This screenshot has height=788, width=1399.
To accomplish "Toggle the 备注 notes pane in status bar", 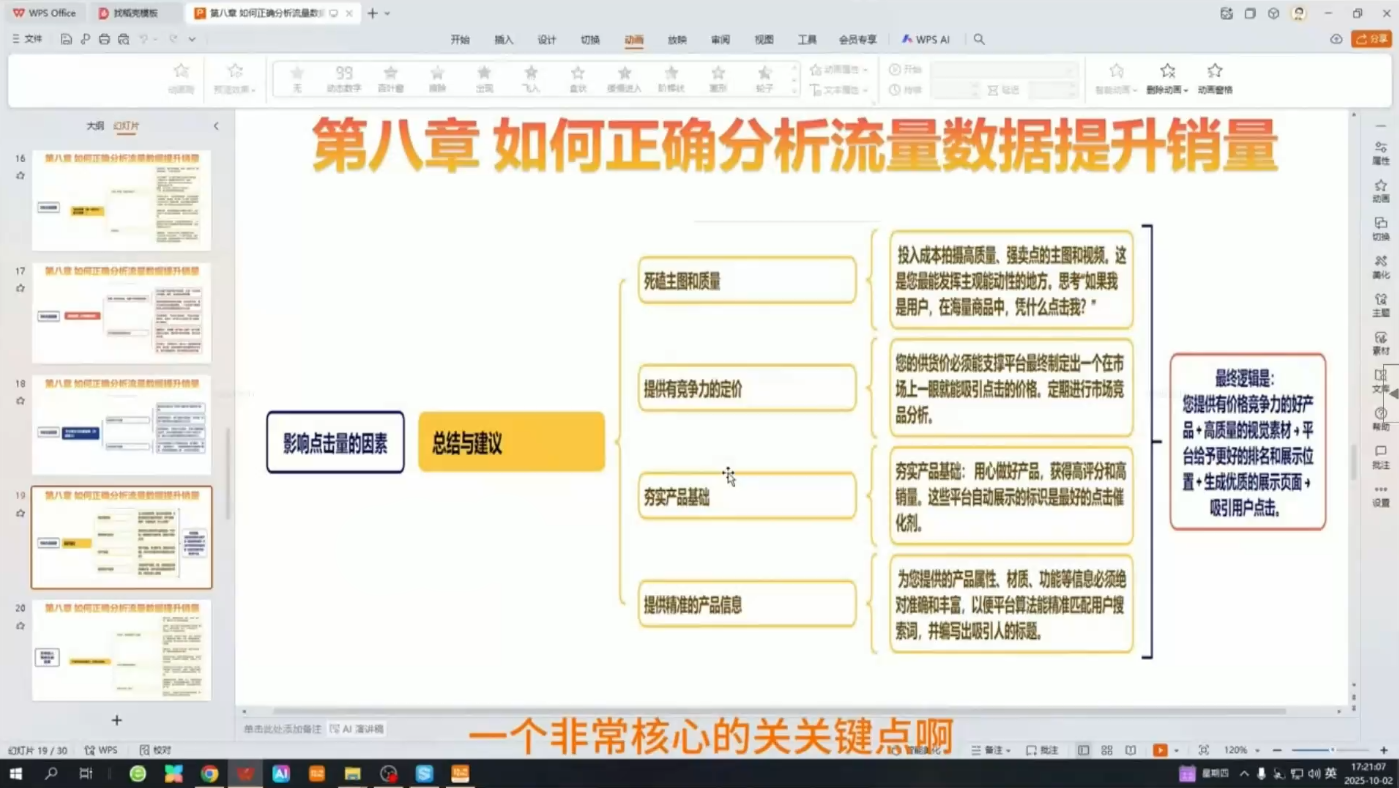I will point(990,750).
